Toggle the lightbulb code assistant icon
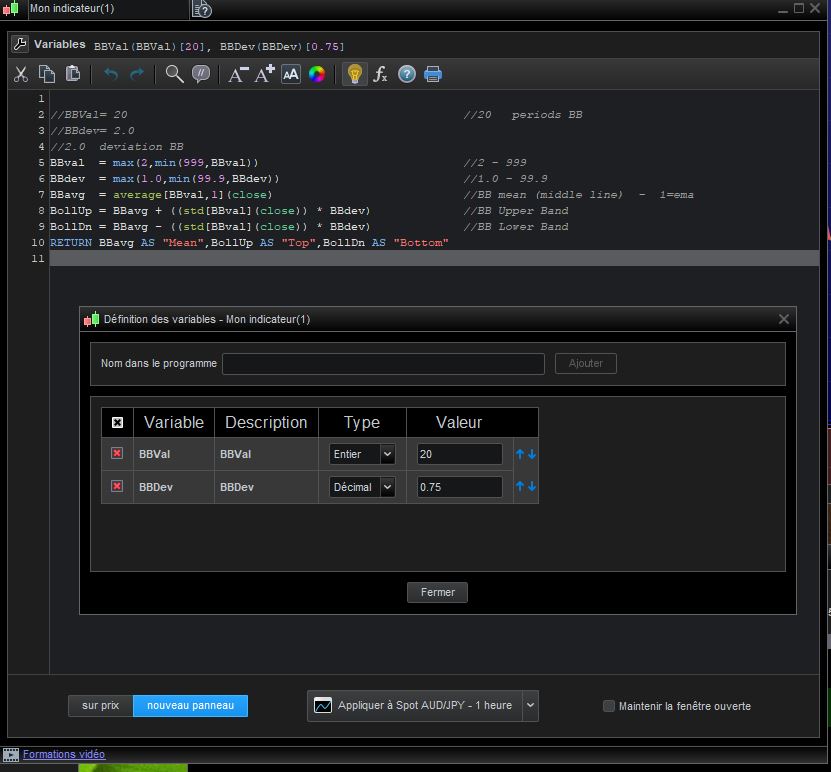 point(354,74)
